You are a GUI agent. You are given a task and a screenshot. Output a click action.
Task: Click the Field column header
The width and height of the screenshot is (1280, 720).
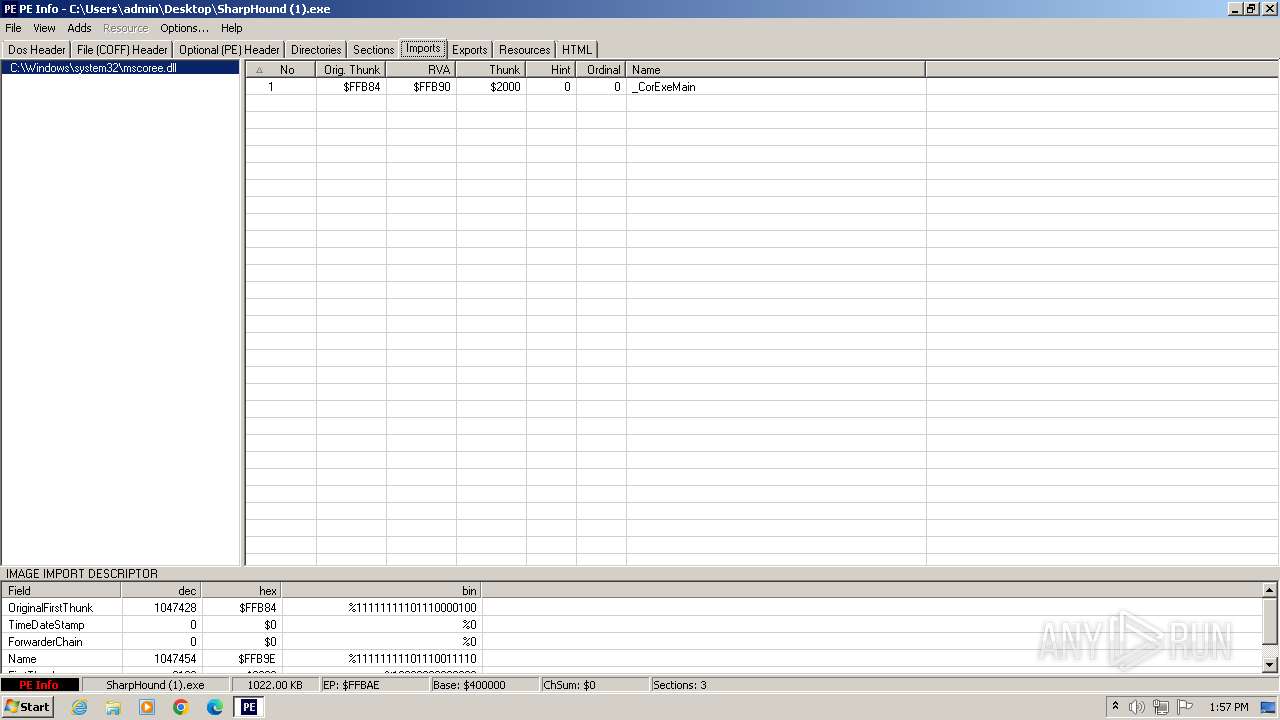click(61, 591)
